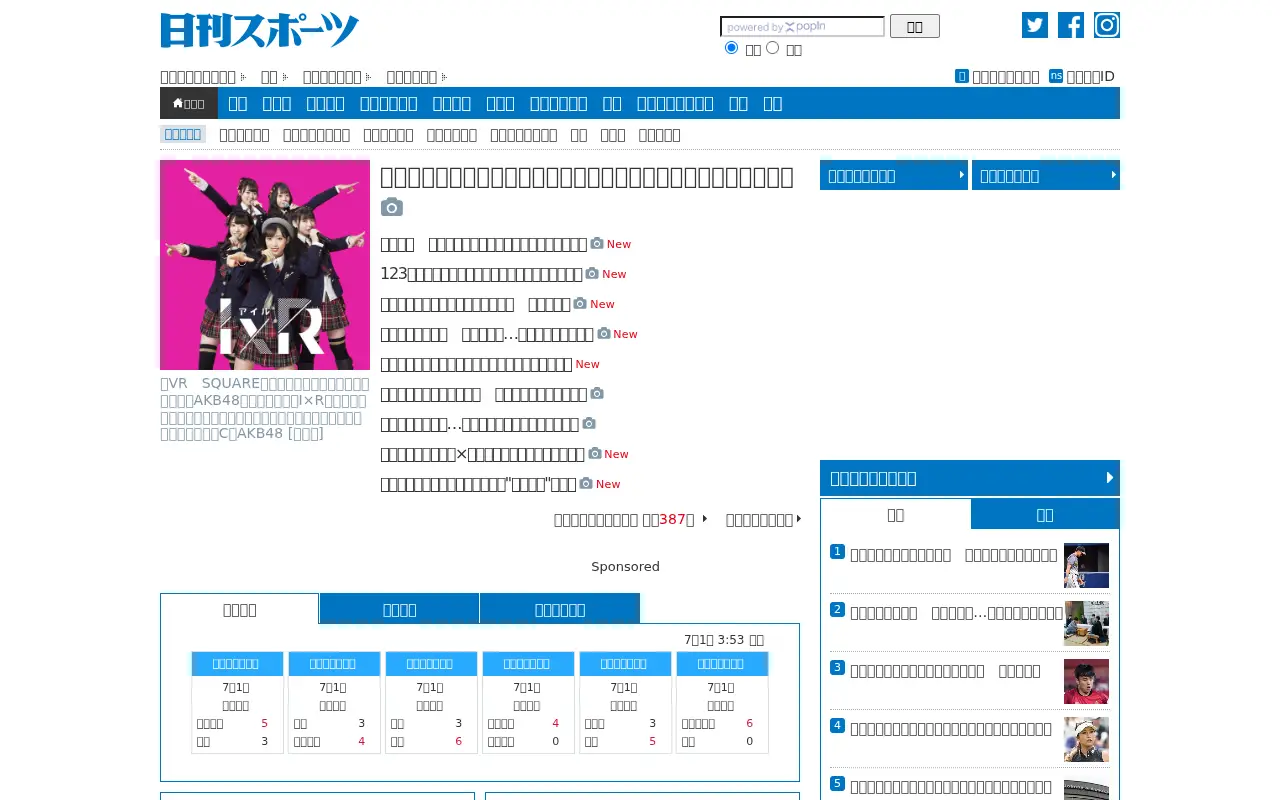Open the top-right link ending in "ID"

click(1091, 76)
